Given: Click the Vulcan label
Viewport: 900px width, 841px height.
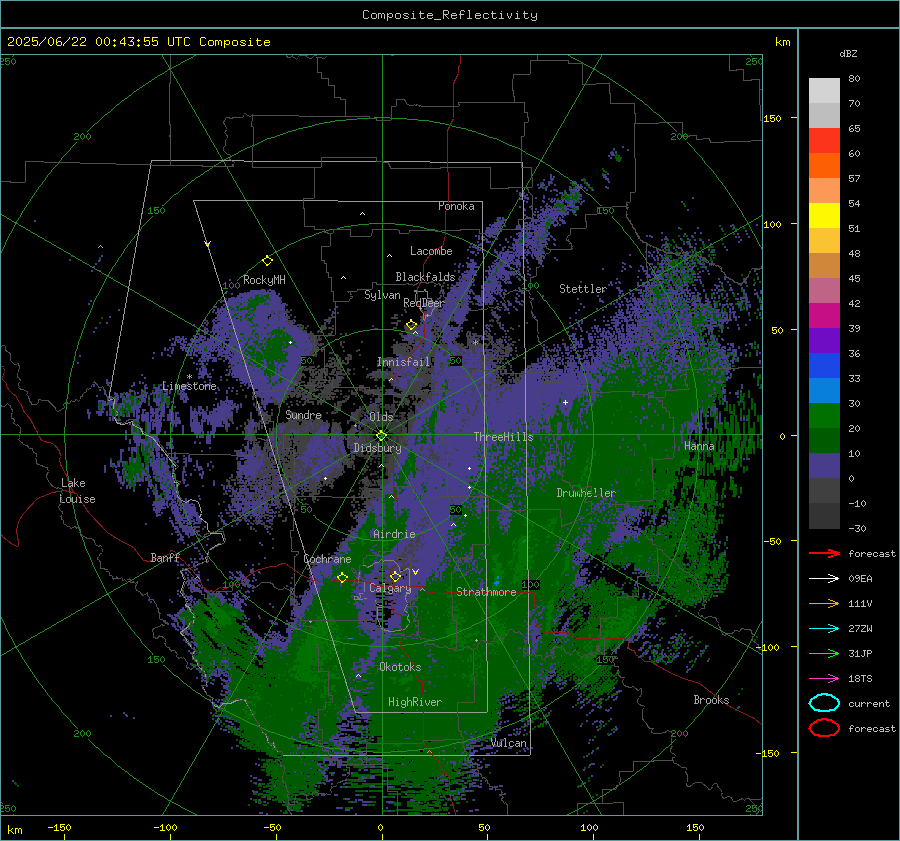Looking at the screenshot, I should [x=509, y=743].
